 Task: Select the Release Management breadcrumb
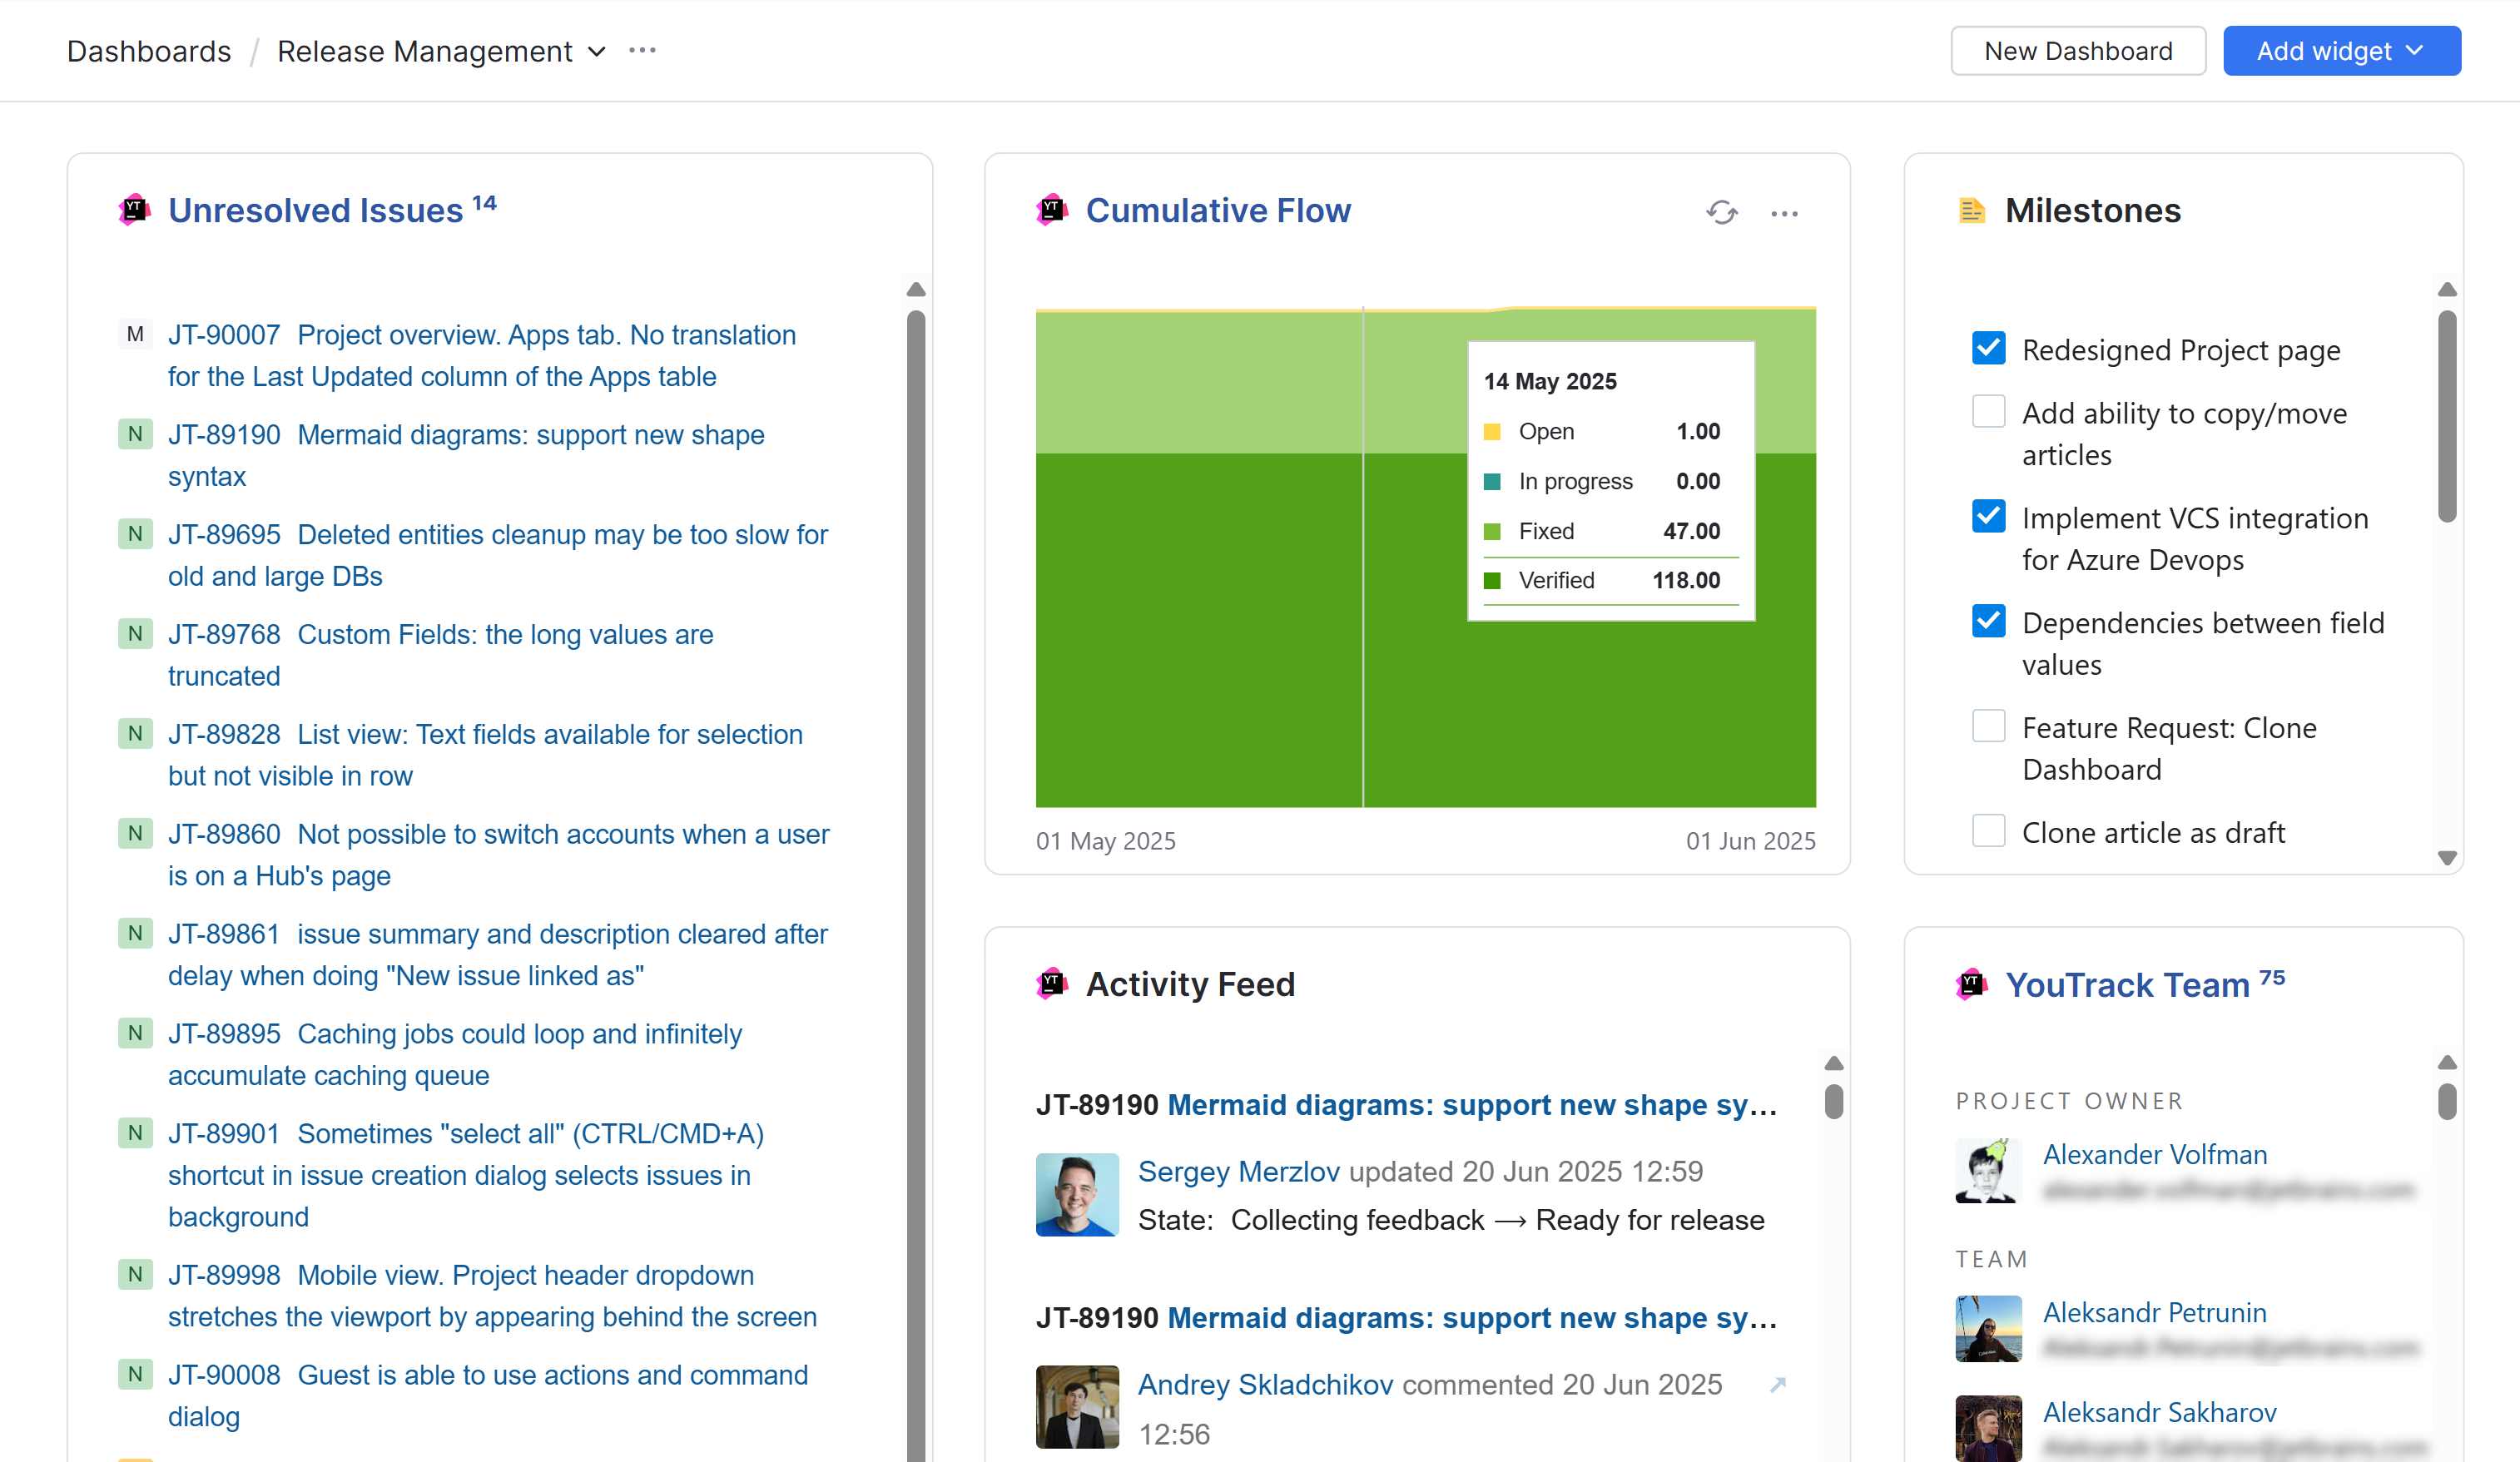pos(426,51)
